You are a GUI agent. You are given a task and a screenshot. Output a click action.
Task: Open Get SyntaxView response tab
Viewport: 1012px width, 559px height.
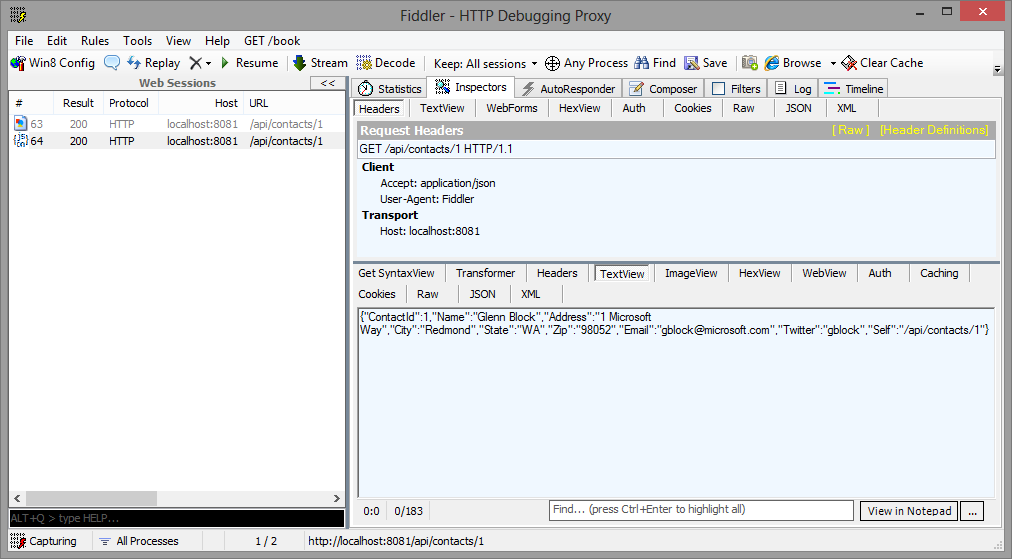pos(396,273)
